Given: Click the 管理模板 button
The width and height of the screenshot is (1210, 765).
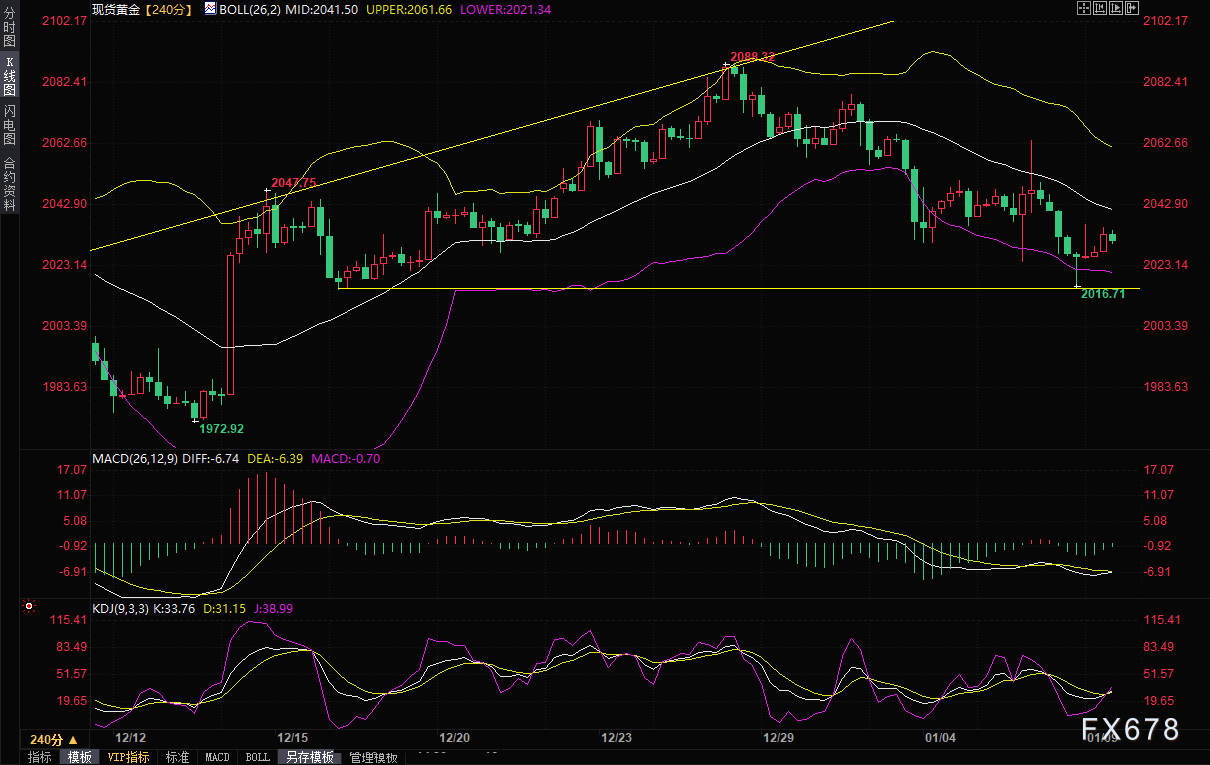Looking at the screenshot, I should (x=373, y=758).
